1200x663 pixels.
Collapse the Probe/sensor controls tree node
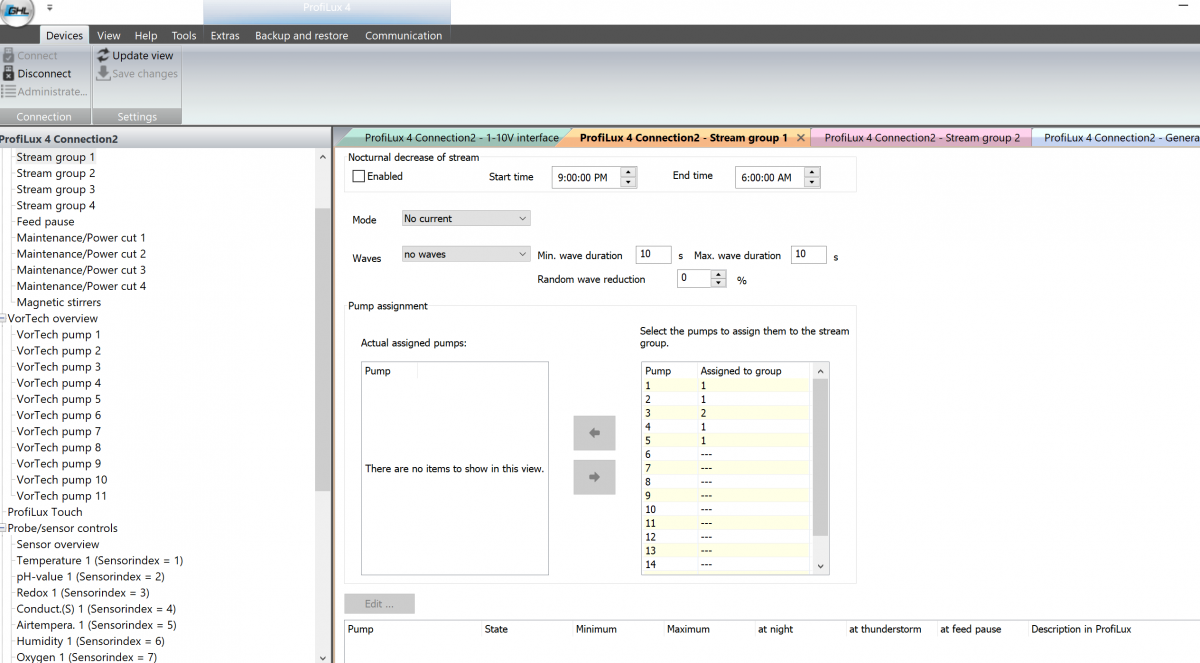click(3, 529)
